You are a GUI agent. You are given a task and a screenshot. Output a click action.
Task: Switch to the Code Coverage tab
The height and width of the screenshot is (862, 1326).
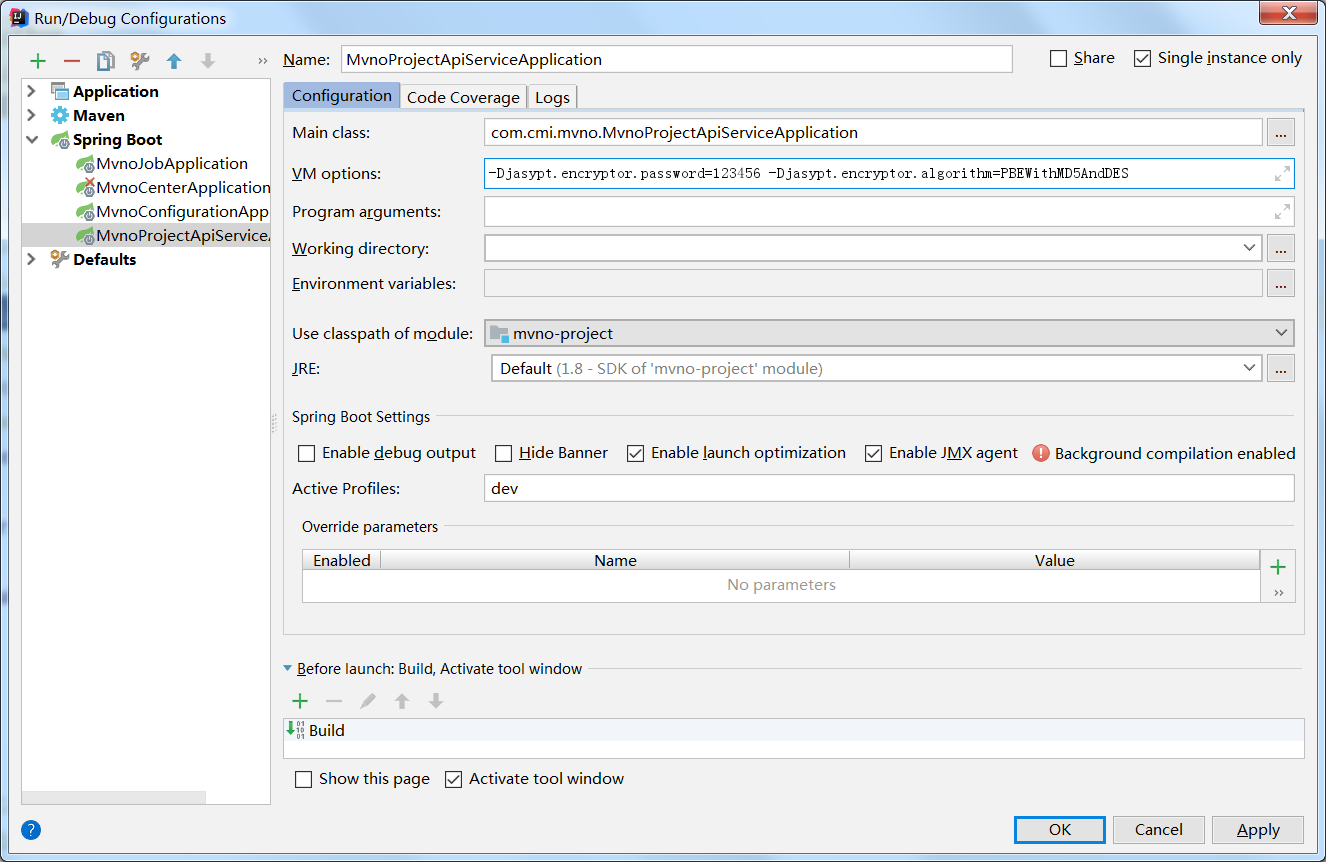pyautogui.click(x=463, y=97)
